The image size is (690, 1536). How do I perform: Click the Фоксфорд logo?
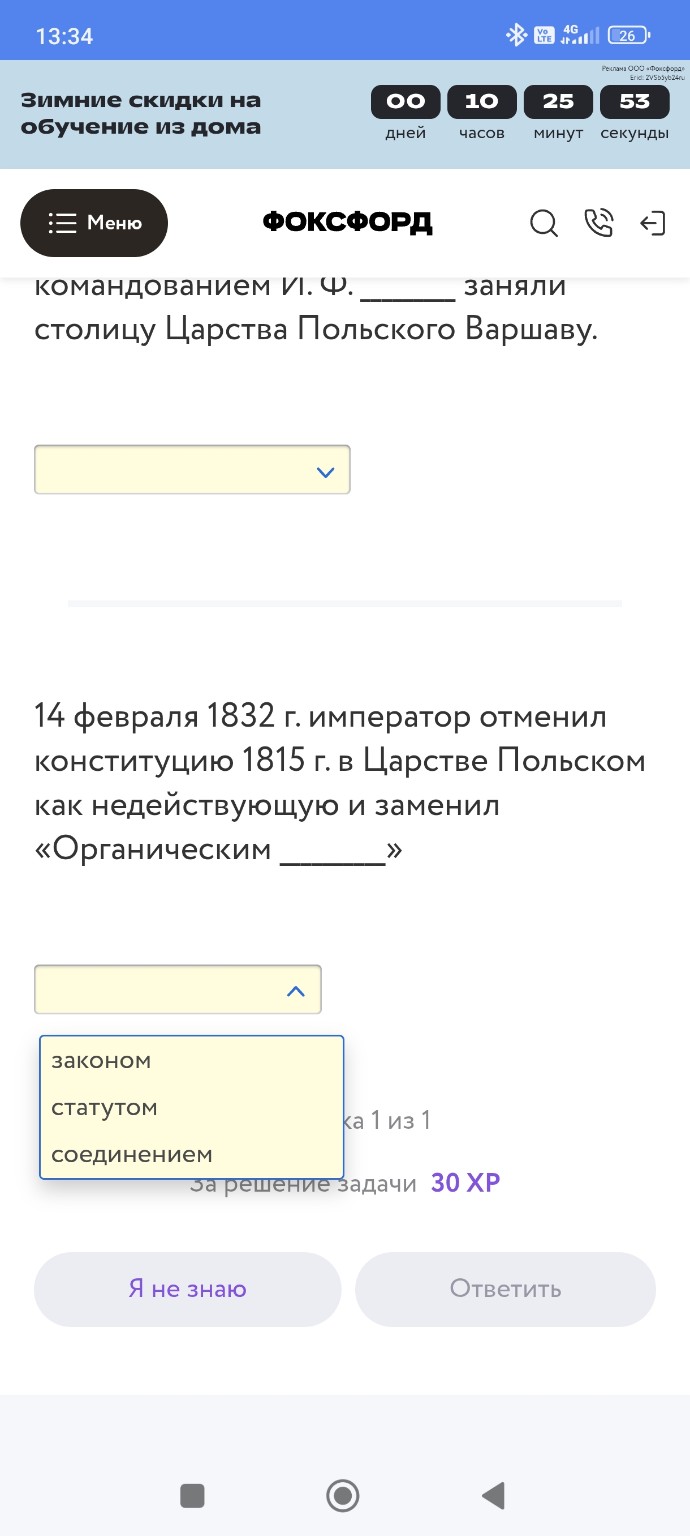pos(345,222)
